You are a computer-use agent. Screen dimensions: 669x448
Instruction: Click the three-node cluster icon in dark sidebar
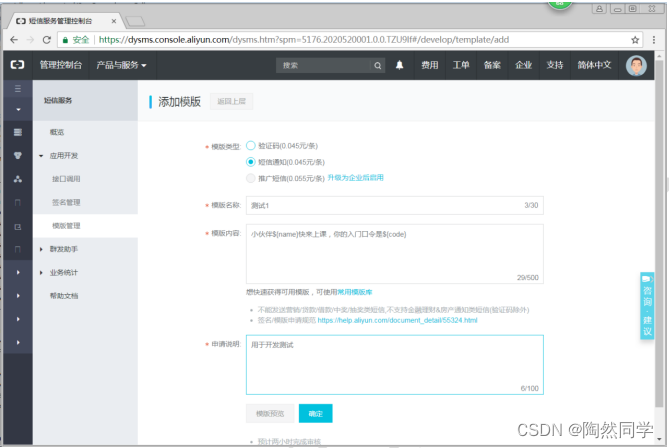pyautogui.click(x=17, y=179)
